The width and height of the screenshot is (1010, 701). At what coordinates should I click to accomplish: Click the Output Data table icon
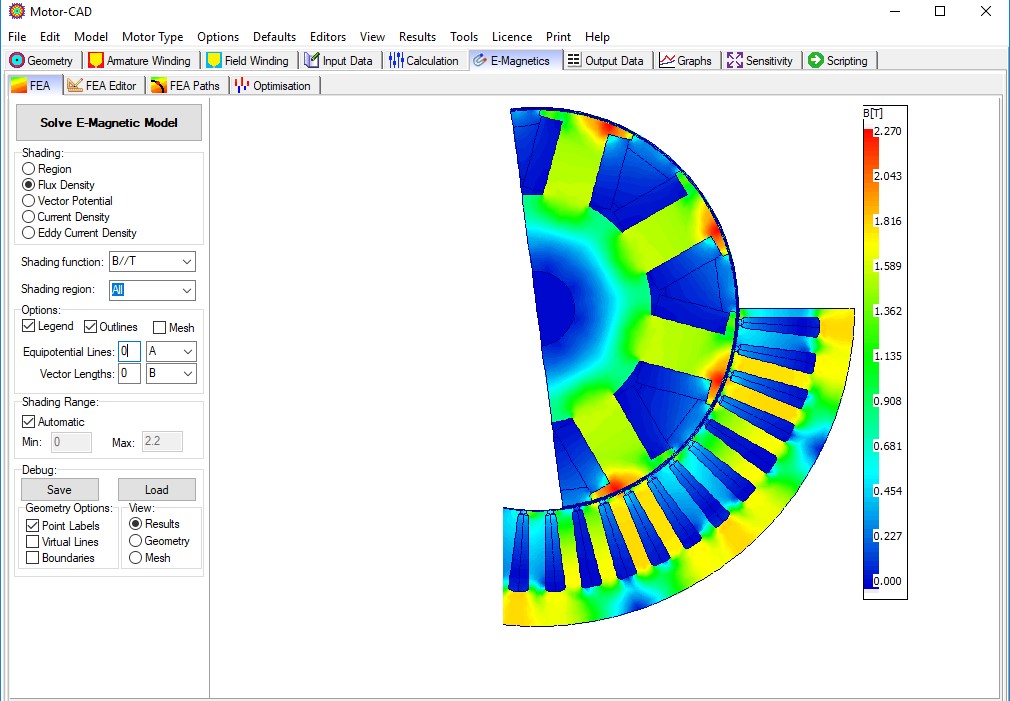(x=574, y=61)
